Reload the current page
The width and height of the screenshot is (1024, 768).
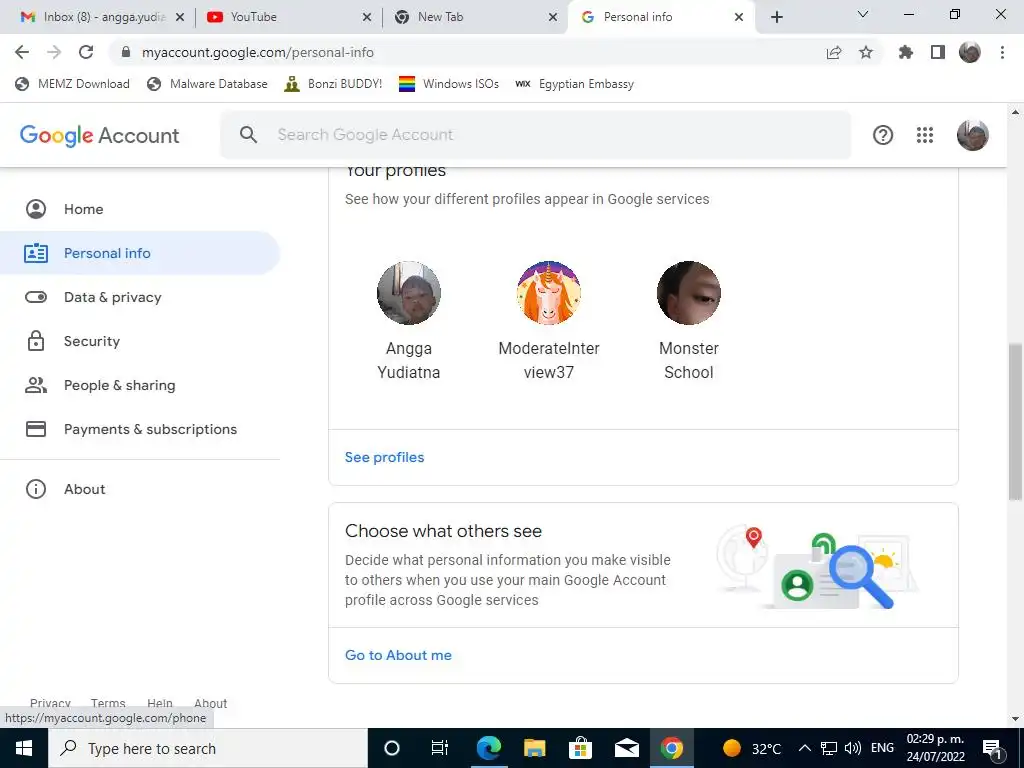(x=86, y=52)
